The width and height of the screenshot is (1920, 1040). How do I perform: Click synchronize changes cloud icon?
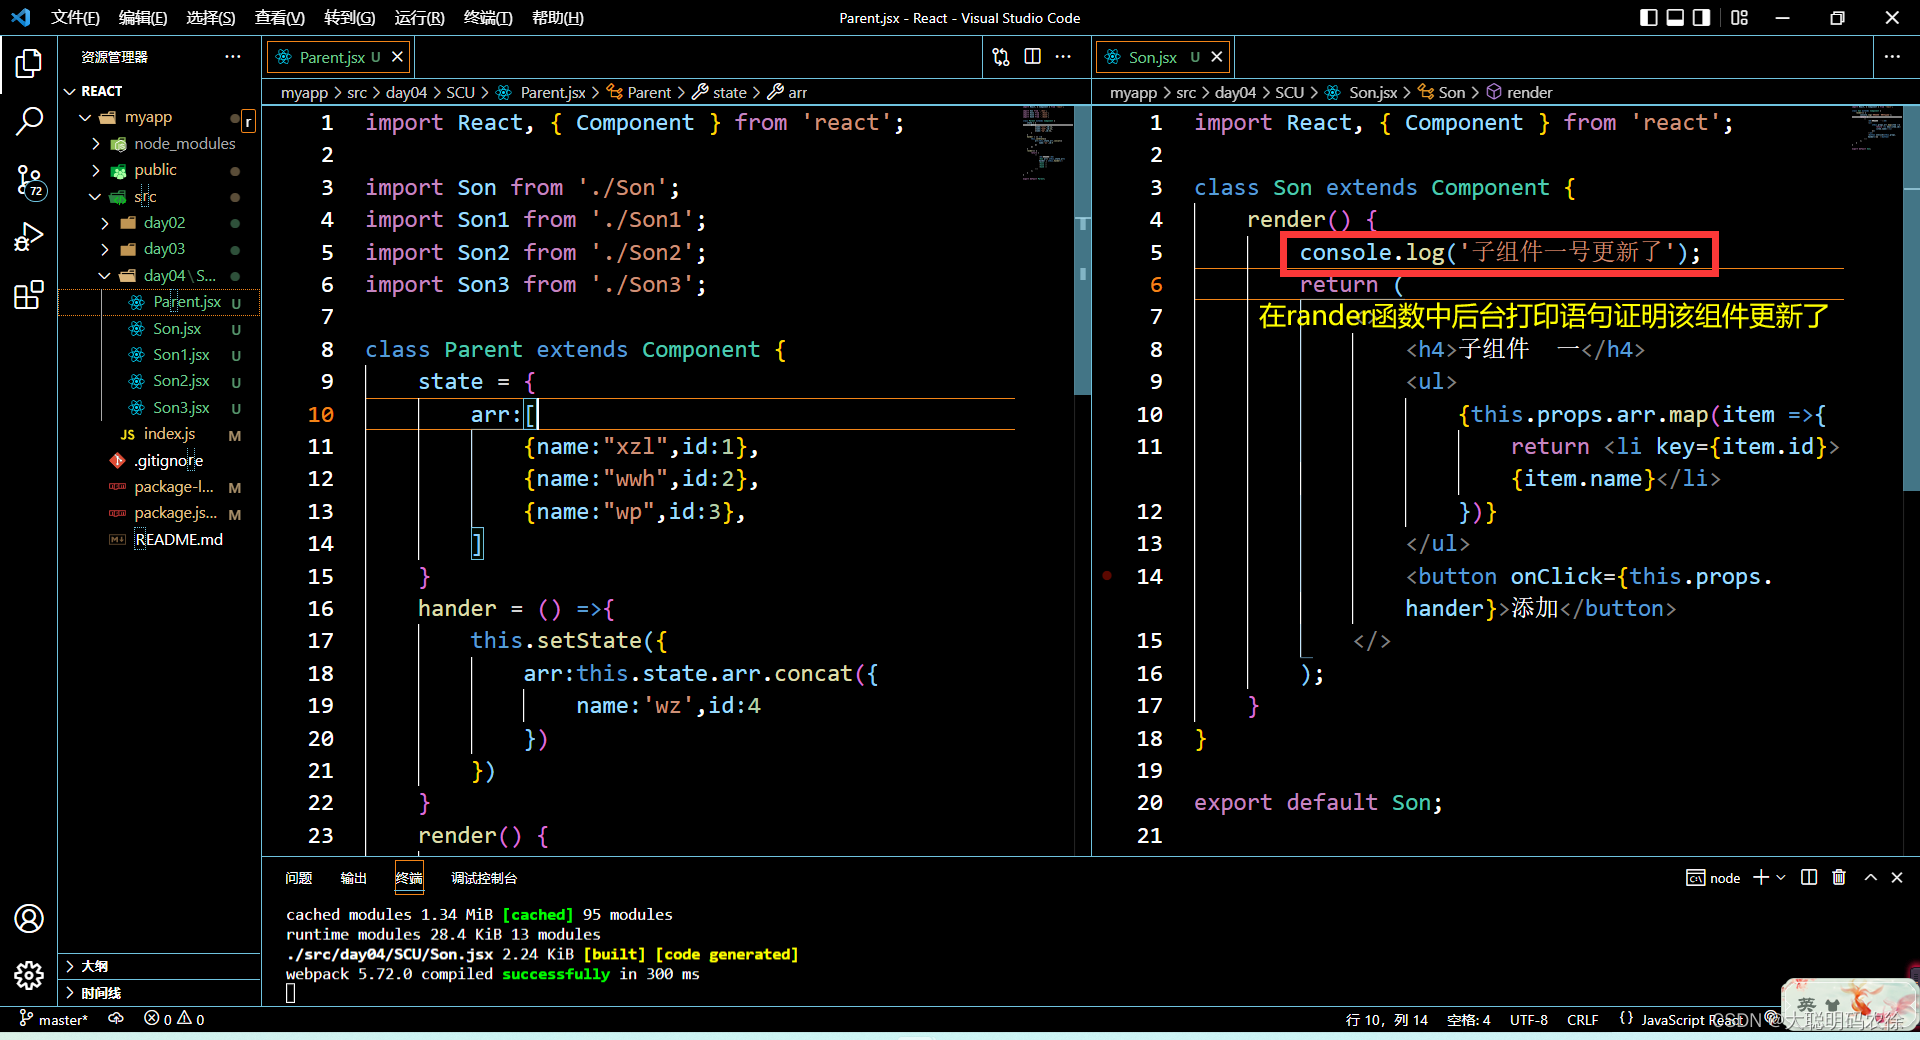point(116,1019)
